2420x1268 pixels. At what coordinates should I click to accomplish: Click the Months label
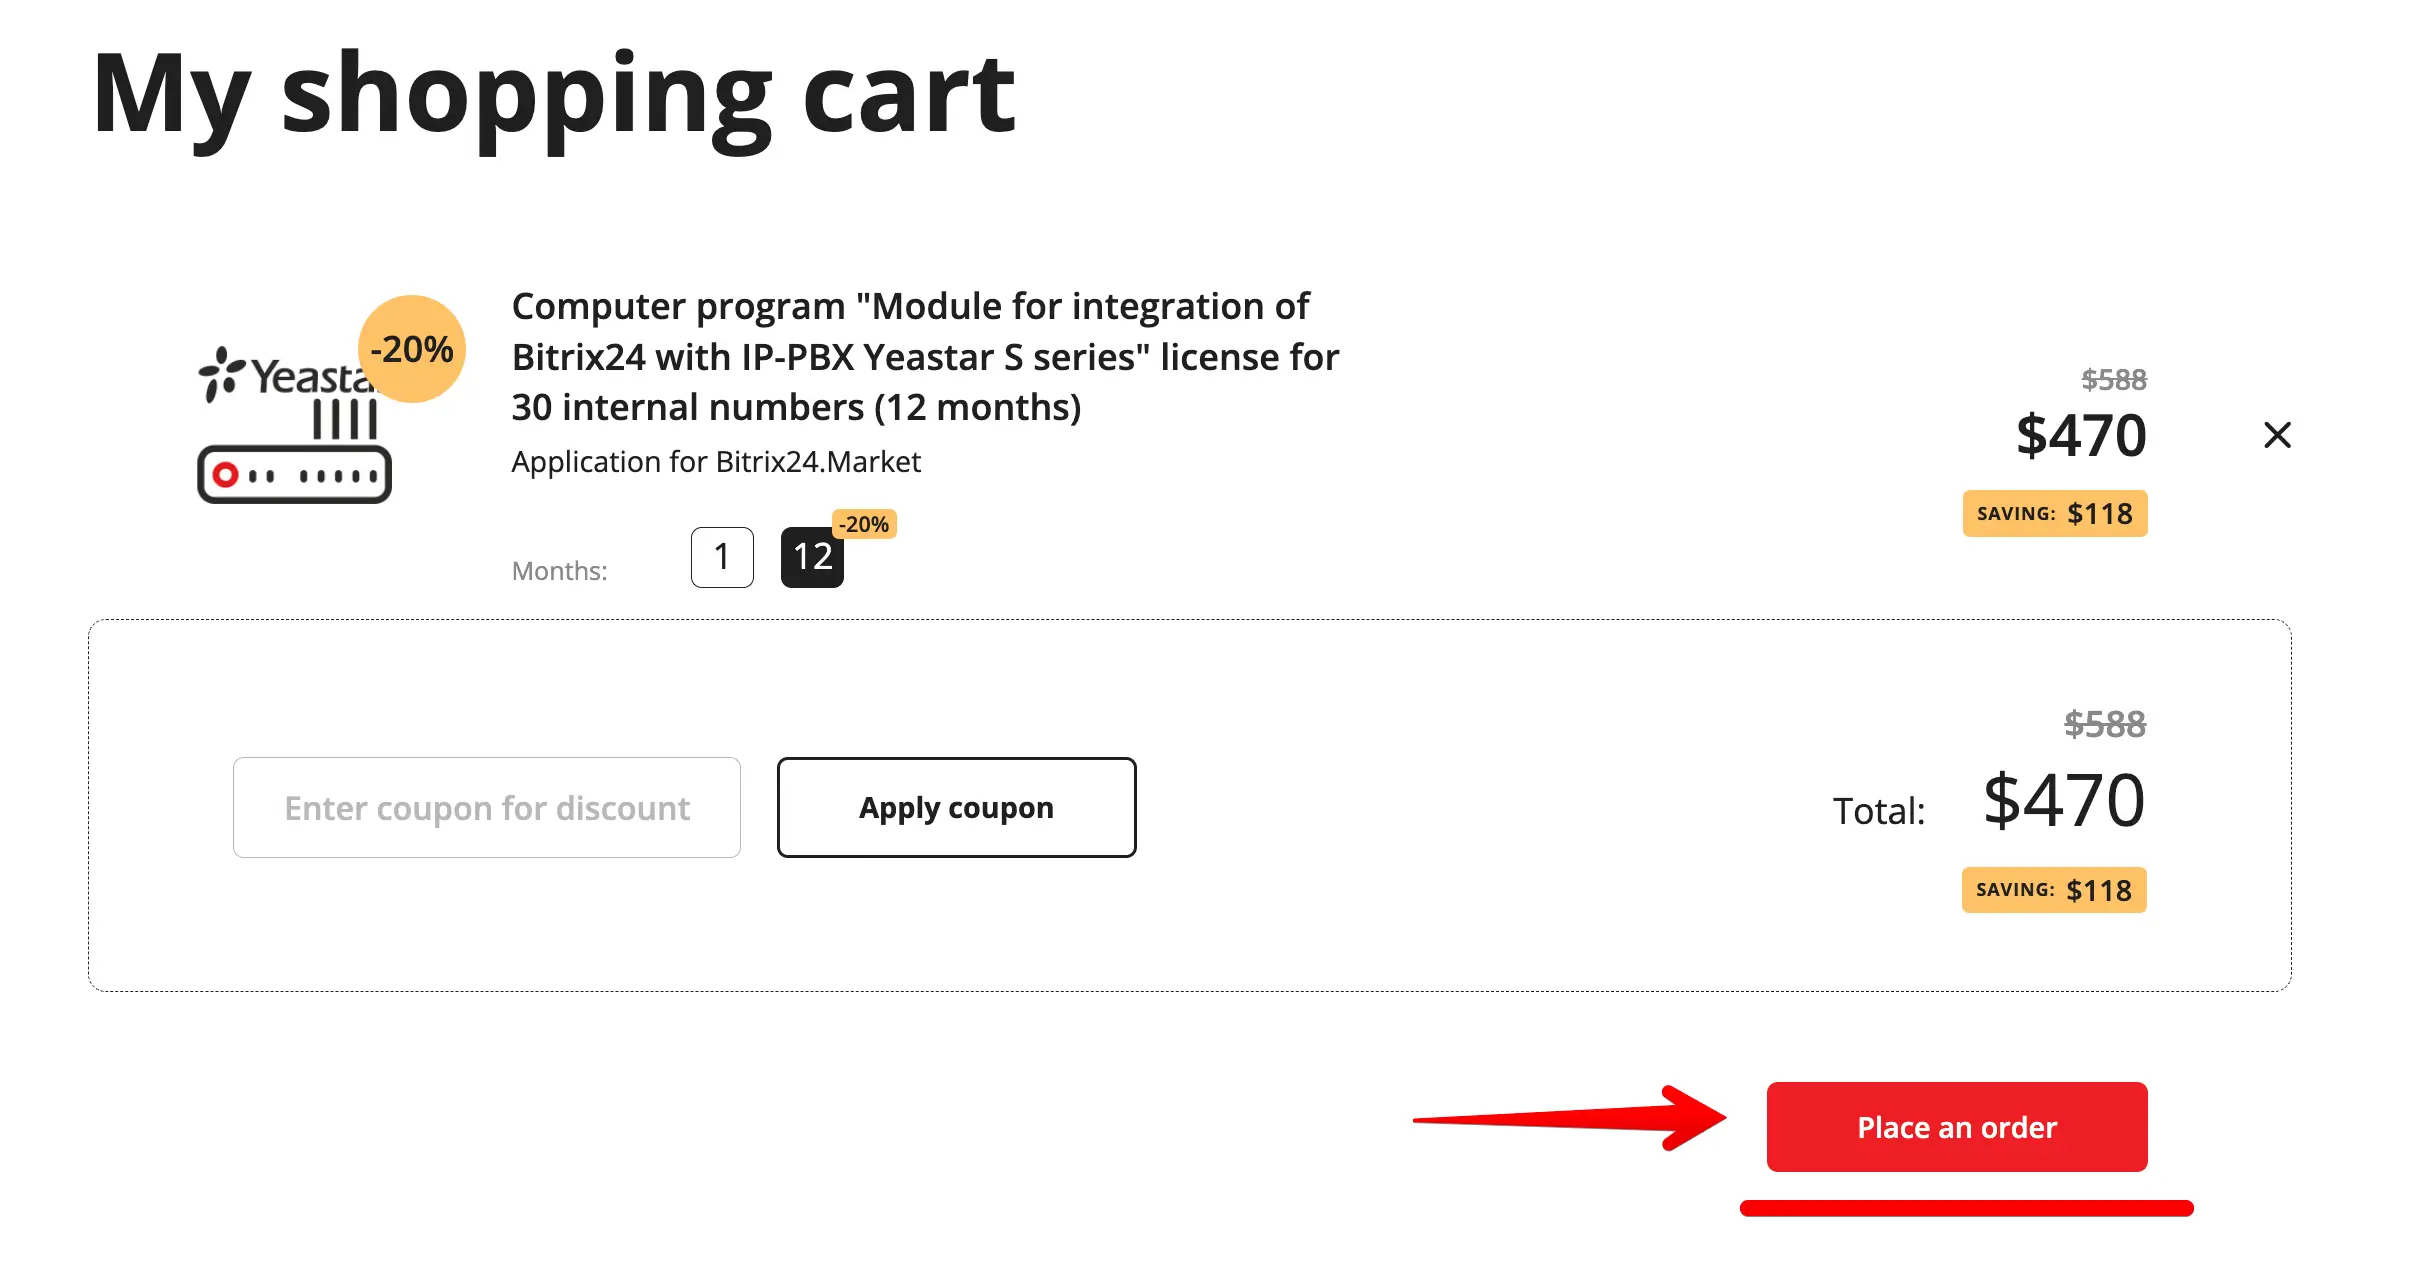[x=559, y=571]
